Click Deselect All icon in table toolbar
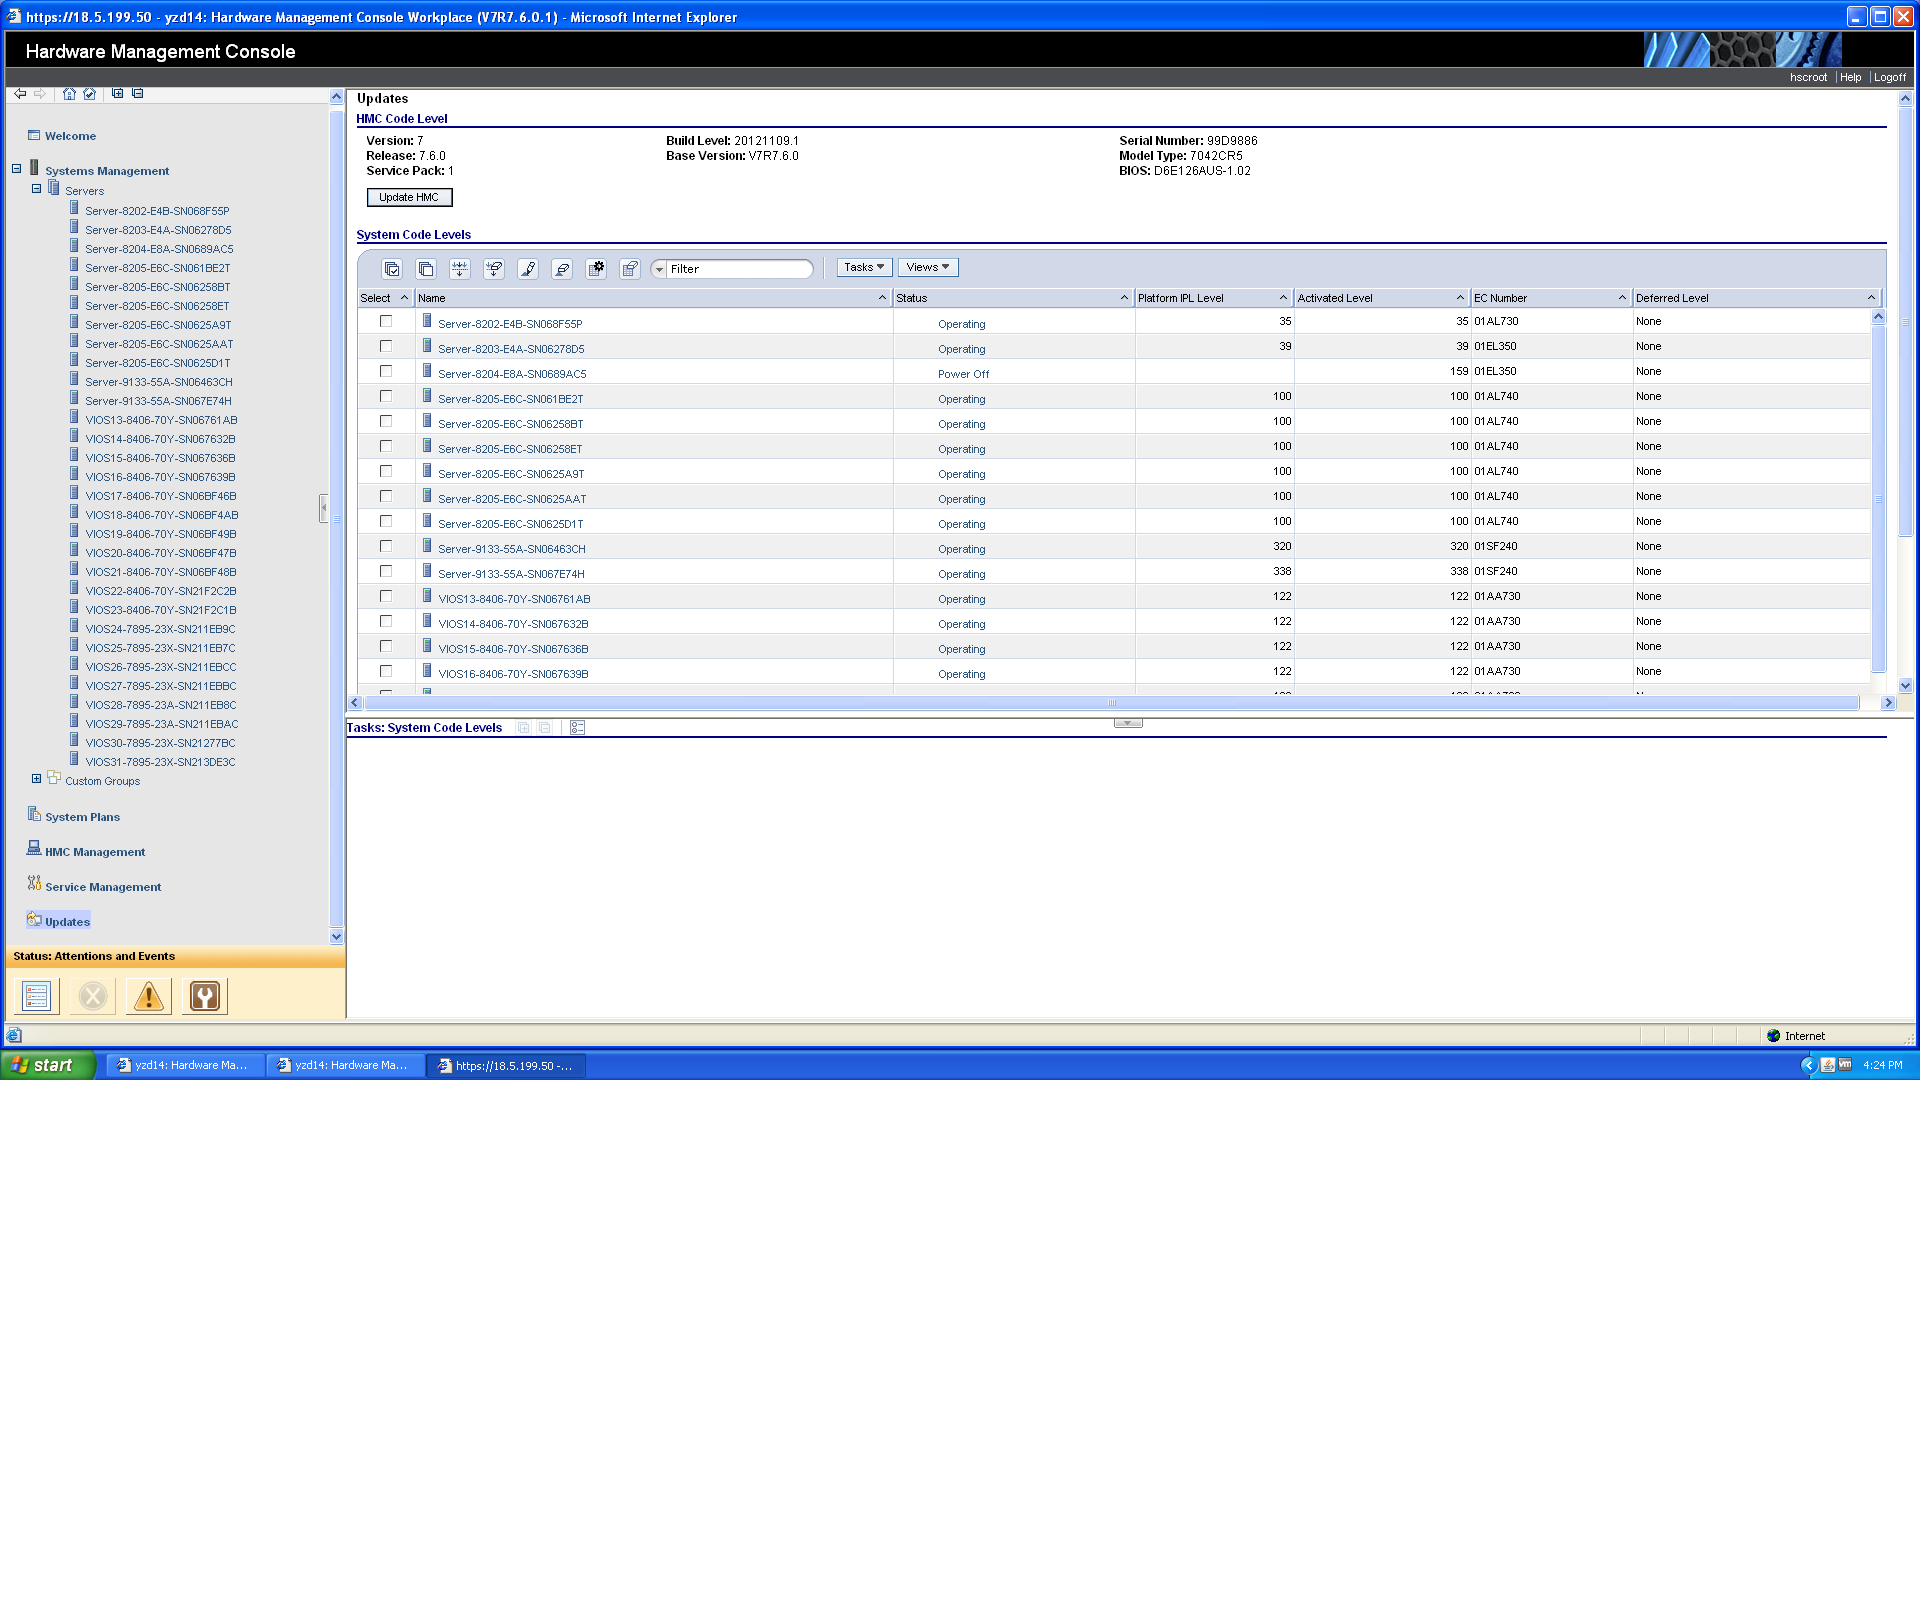 click(426, 269)
